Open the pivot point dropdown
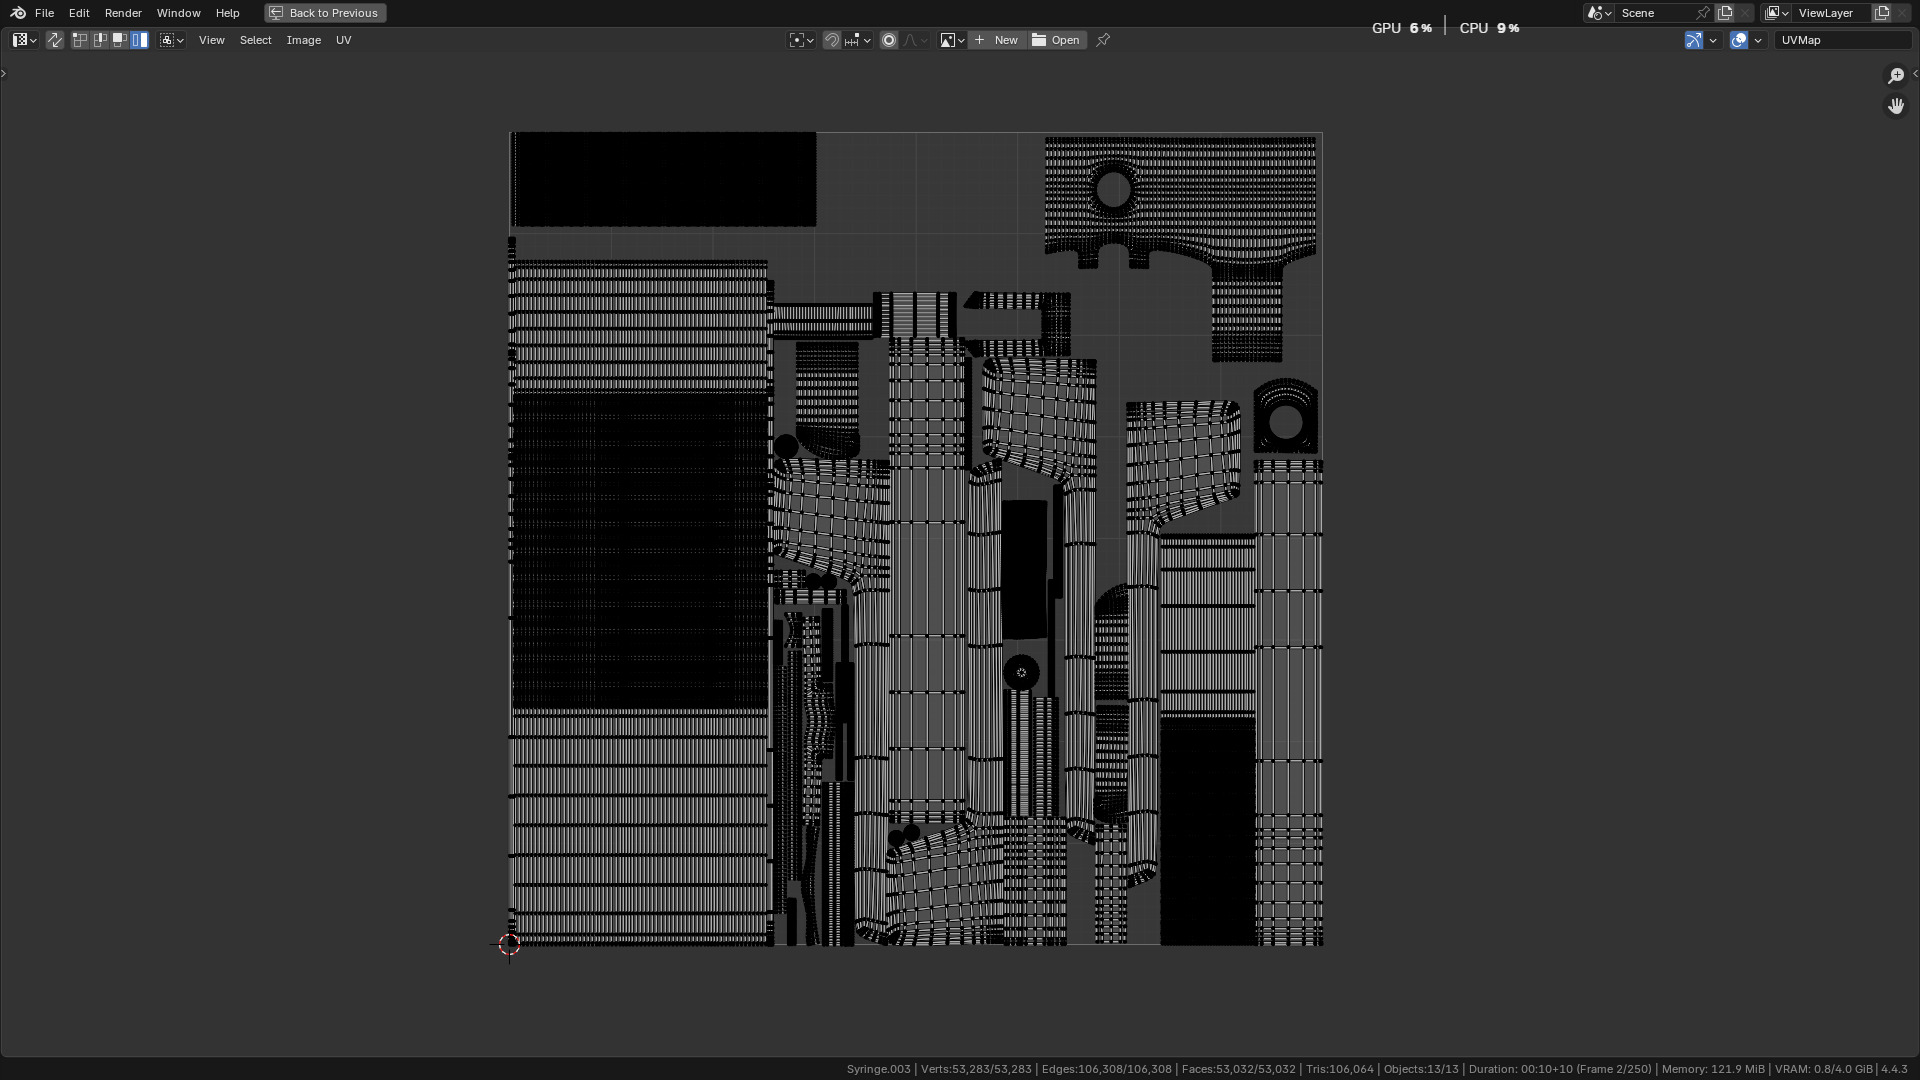The image size is (1920, 1080). (x=801, y=40)
